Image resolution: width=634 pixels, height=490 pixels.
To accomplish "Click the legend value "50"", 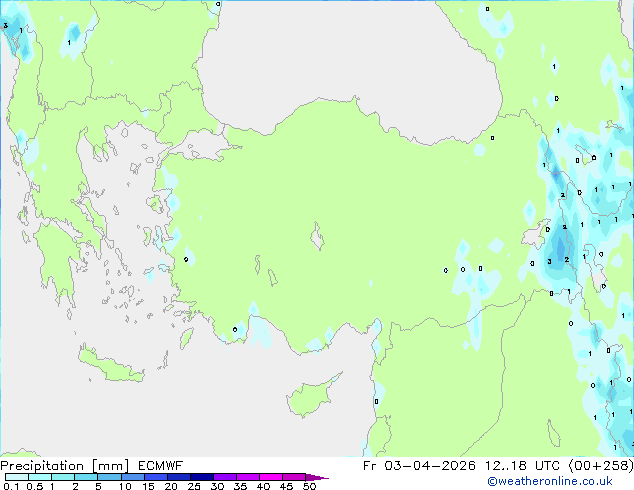I will click(x=309, y=486).
